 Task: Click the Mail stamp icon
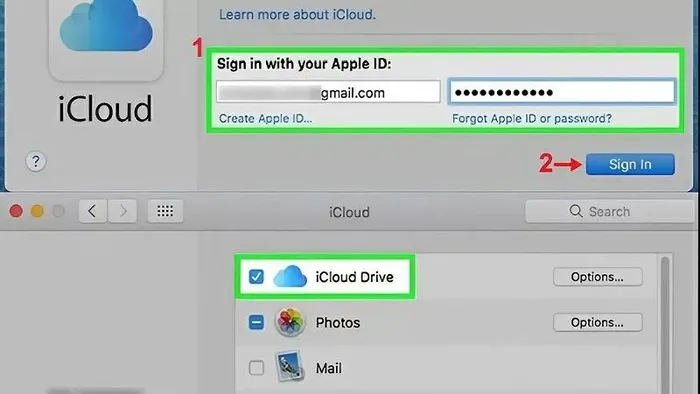pos(290,367)
